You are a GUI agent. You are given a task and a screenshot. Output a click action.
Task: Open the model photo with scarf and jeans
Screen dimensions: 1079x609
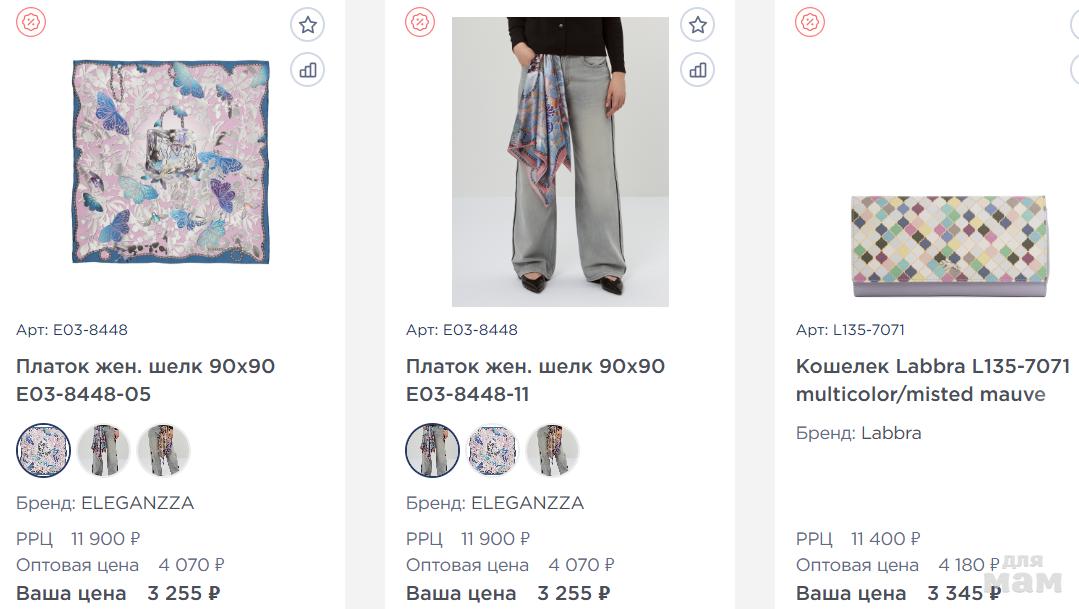(x=560, y=161)
